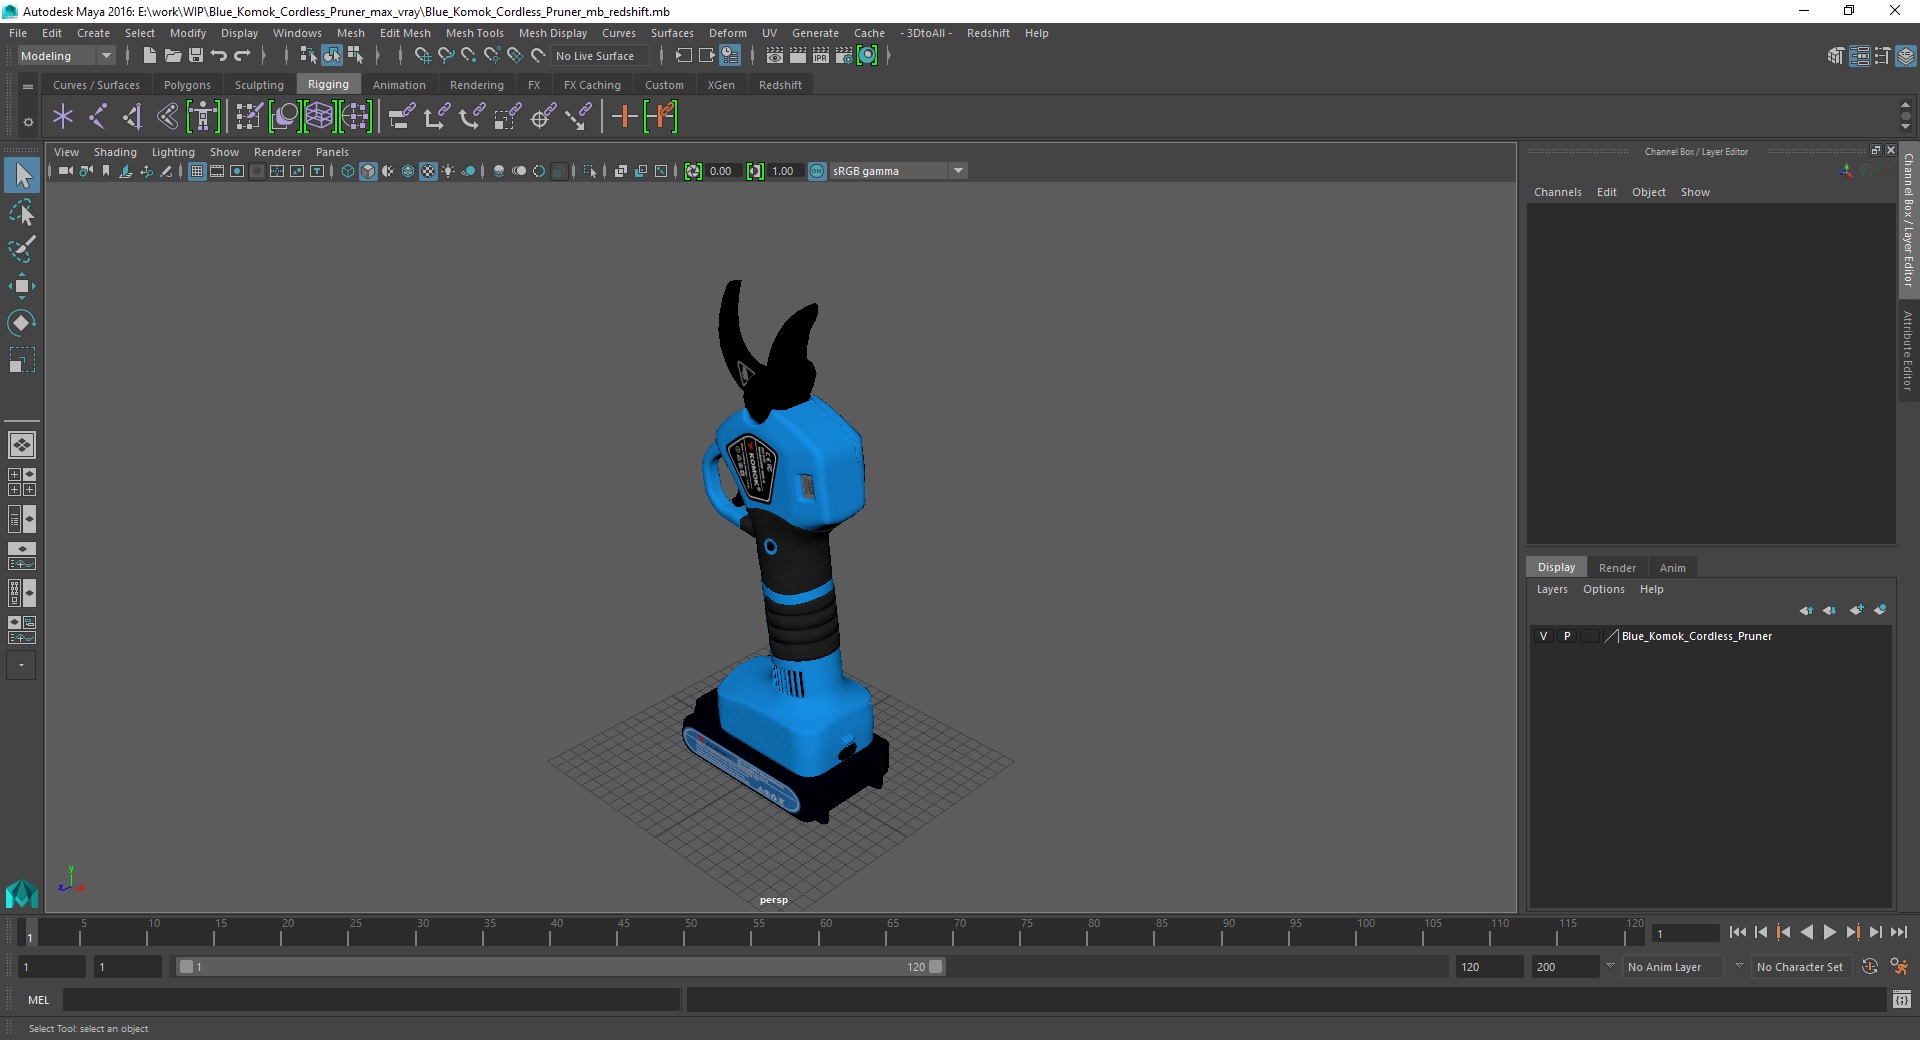Open Channels menu in Channel Box
The width and height of the screenshot is (1920, 1040).
[1557, 192]
